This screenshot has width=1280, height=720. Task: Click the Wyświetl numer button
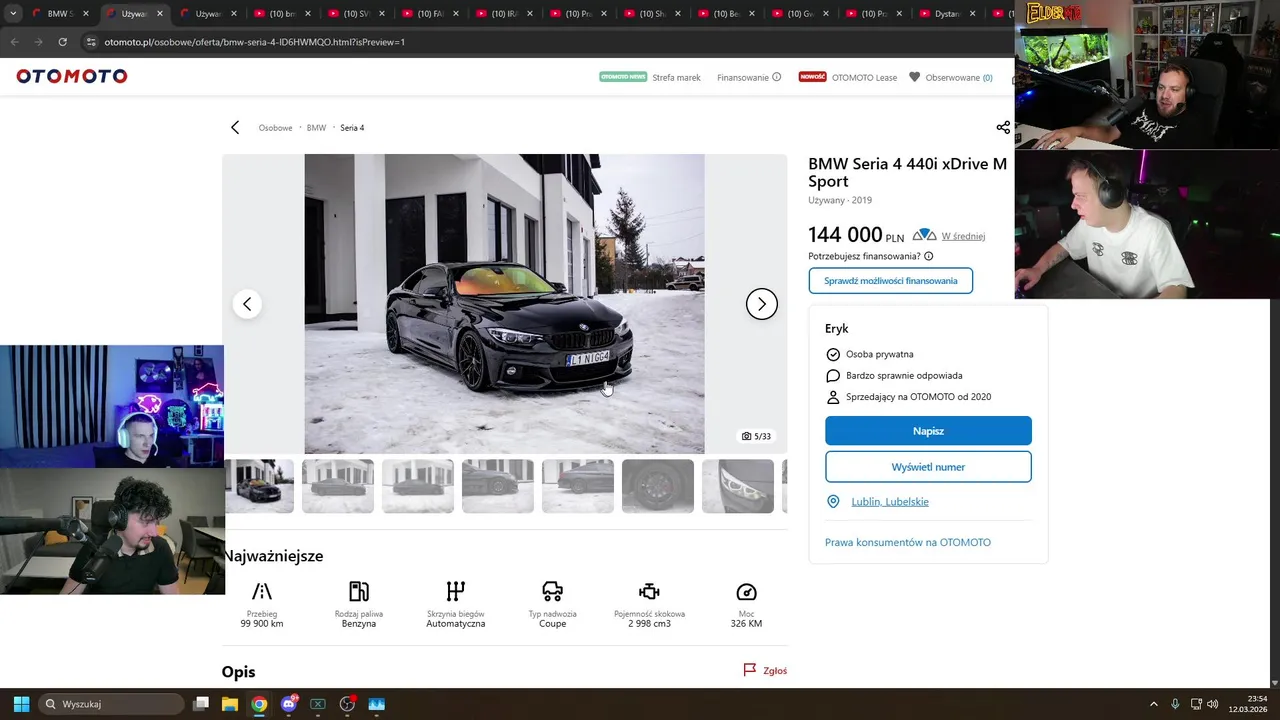pyautogui.click(x=928, y=467)
